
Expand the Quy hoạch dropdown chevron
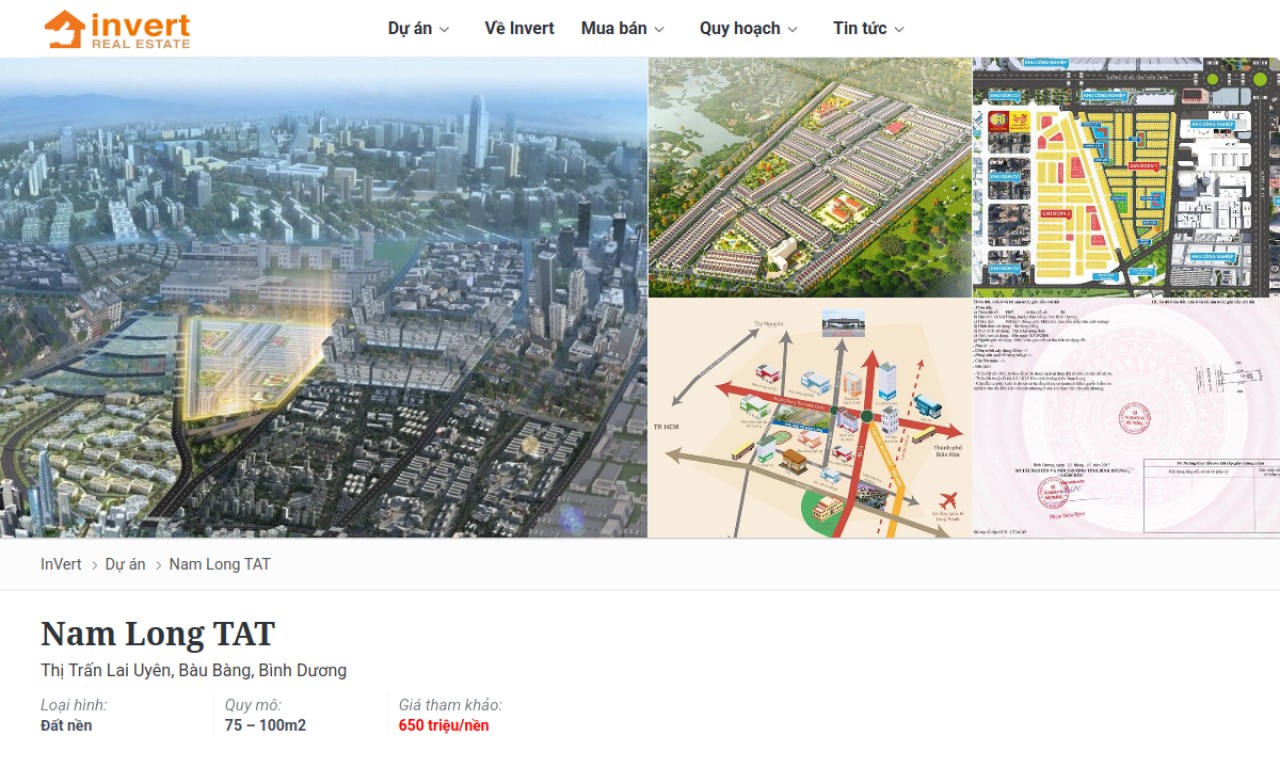[793, 30]
